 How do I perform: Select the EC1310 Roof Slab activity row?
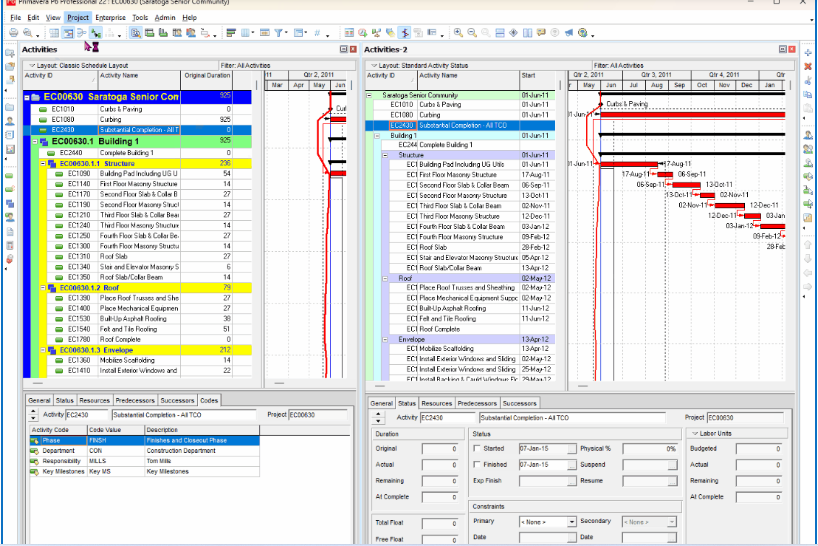click(138, 257)
